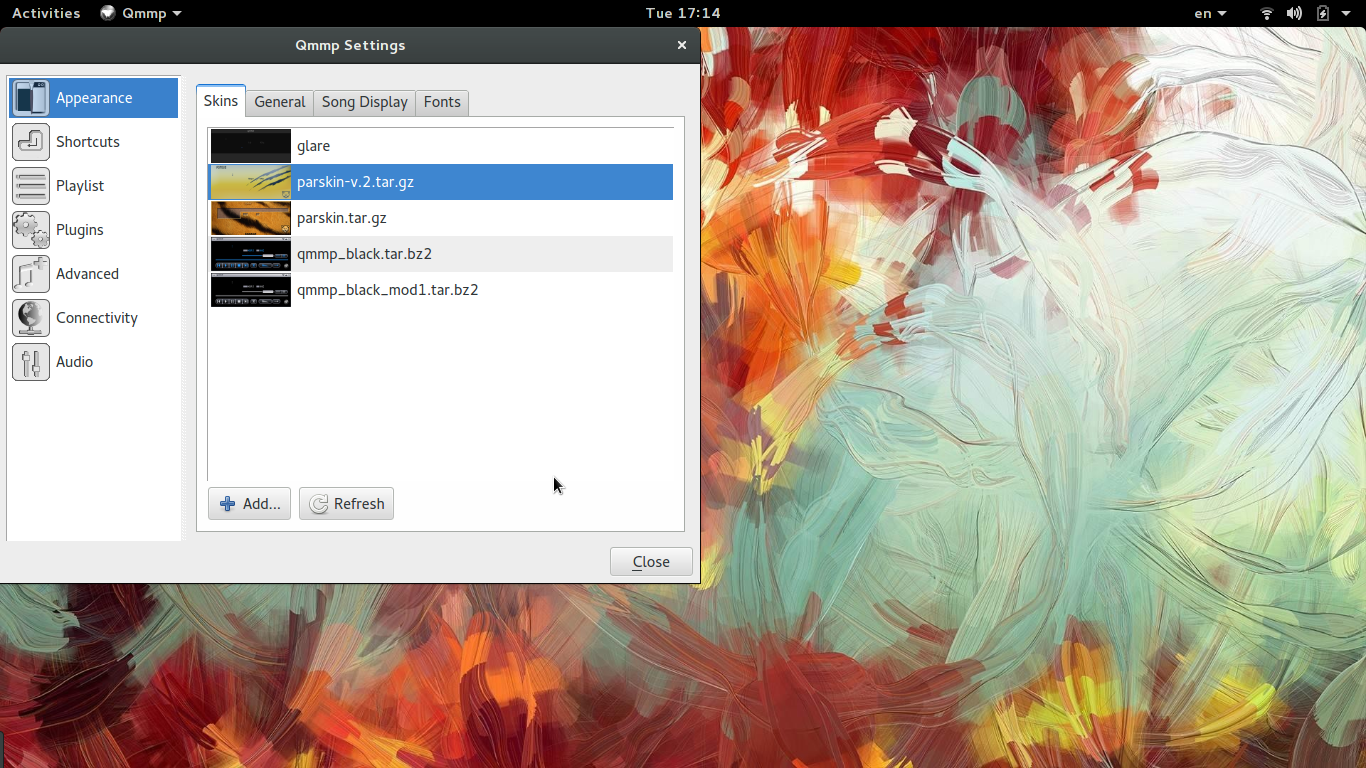This screenshot has width=1366, height=768.
Task: Select the glare skin thumbnail
Action: click(x=251, y=146)
